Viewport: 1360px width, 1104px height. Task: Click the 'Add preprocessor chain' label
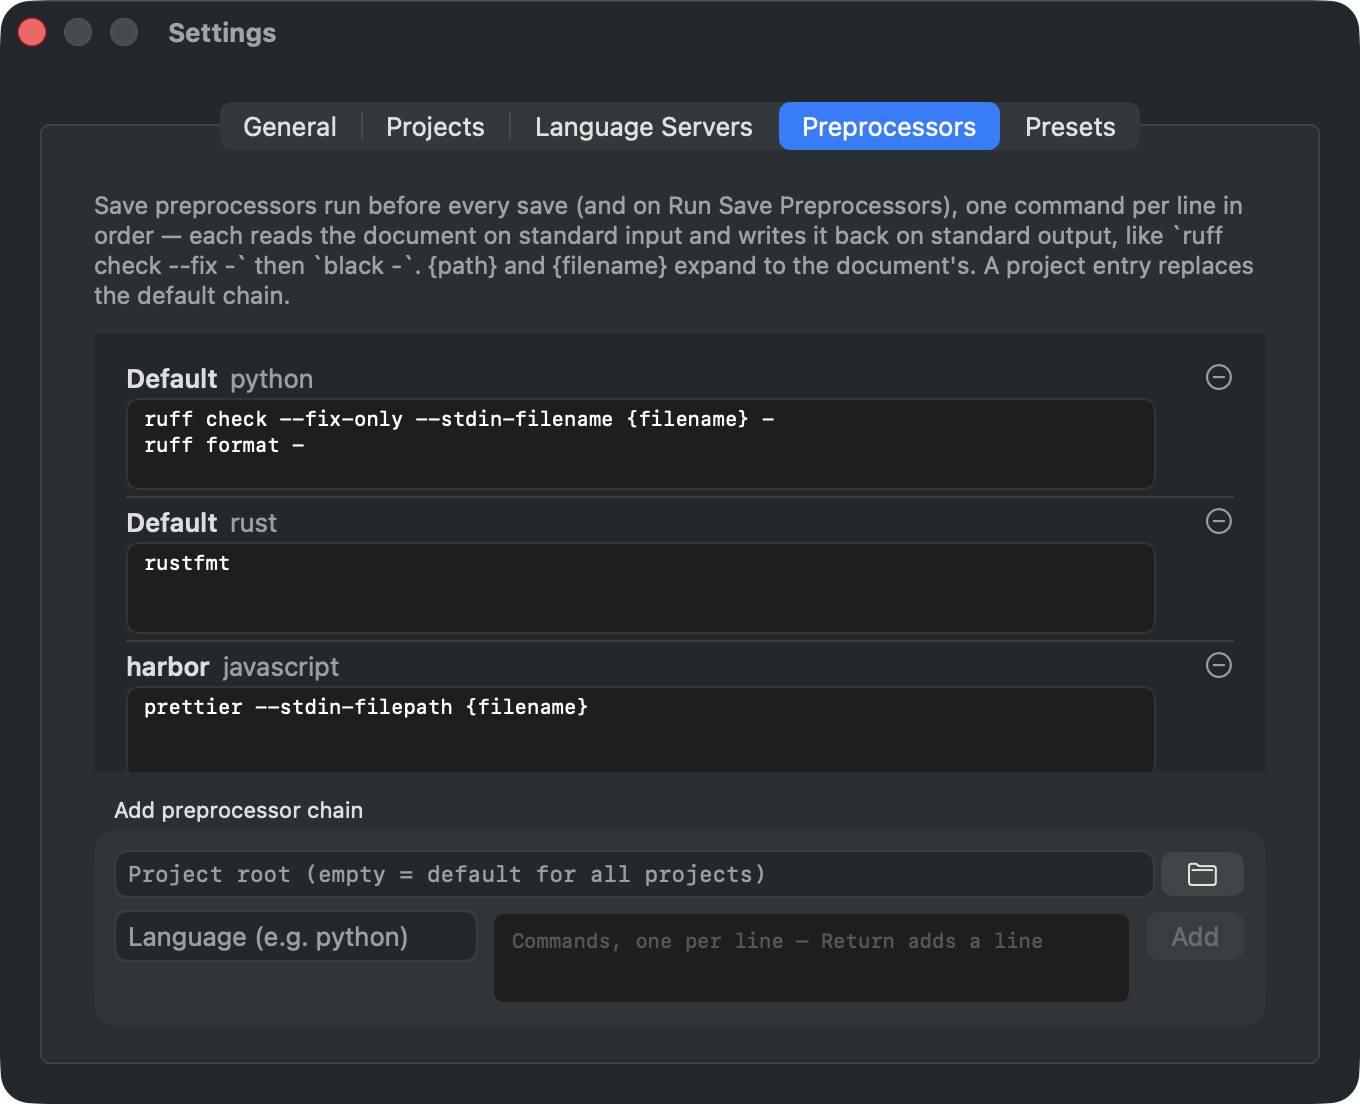click(239, 810)
